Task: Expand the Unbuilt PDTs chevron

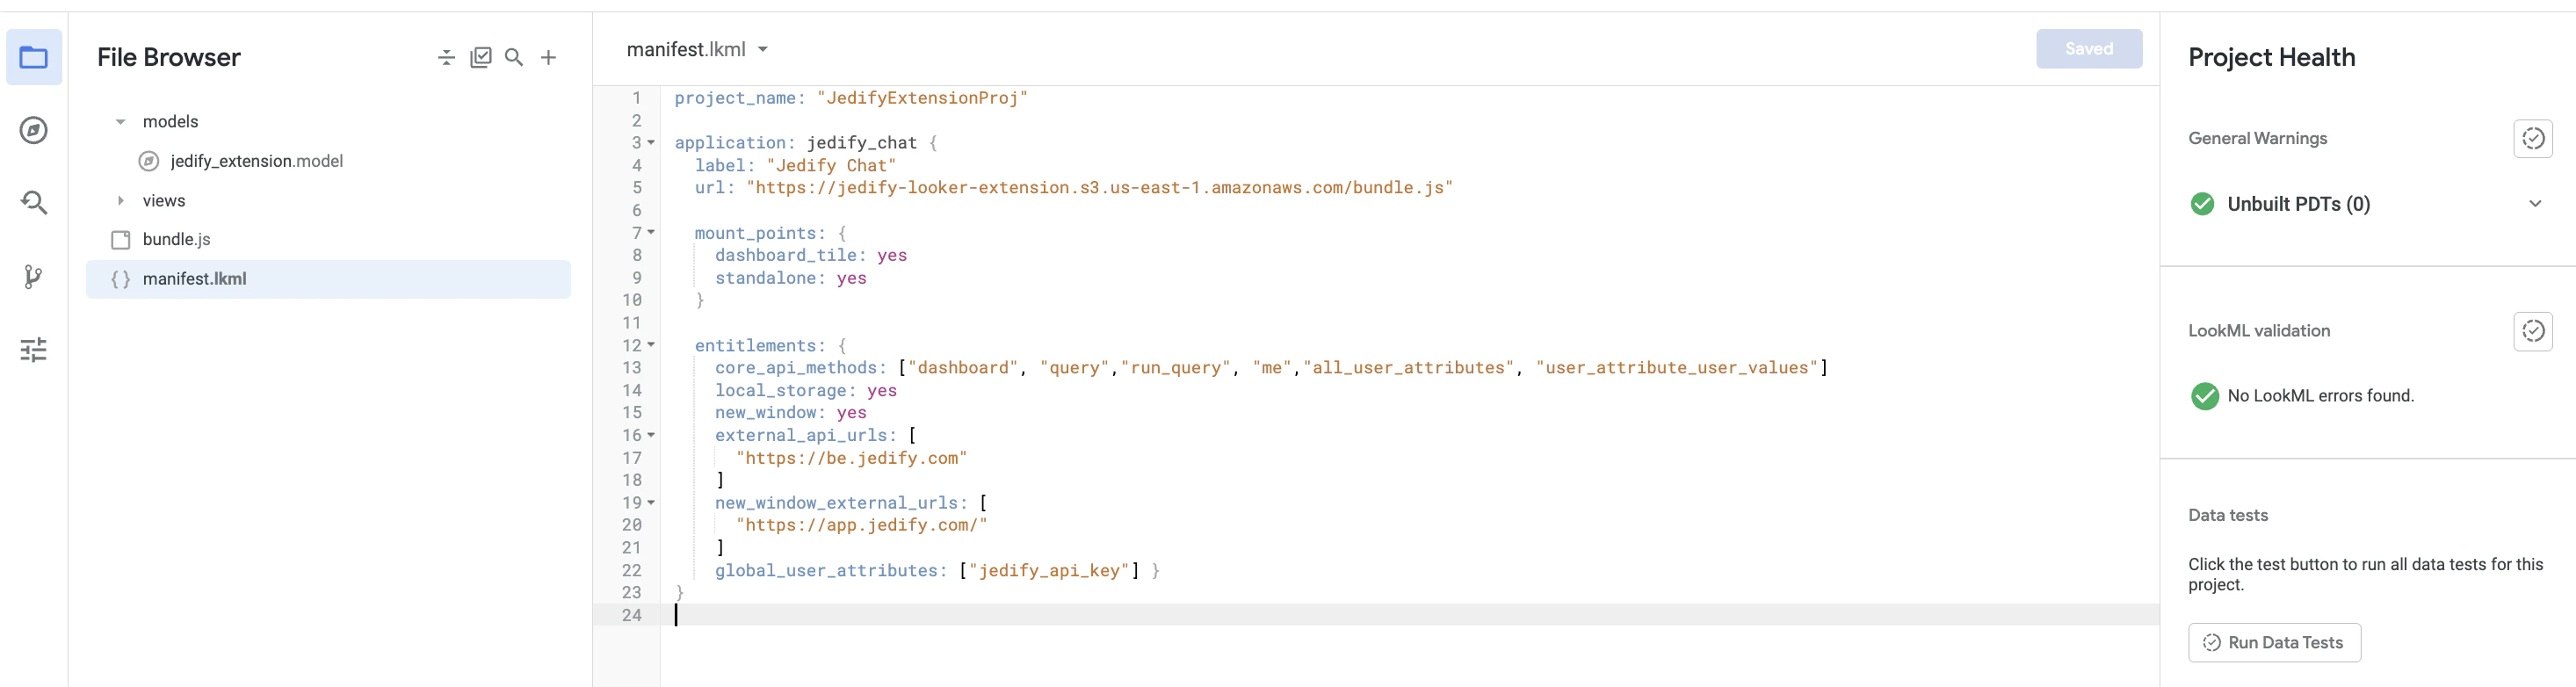Action: [x=2535, y=204]
